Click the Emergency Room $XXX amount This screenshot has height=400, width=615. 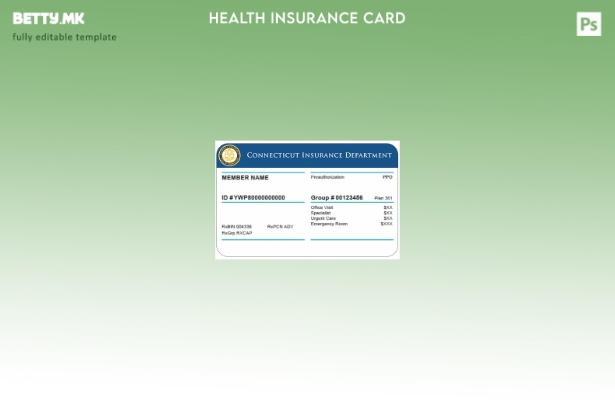pos(386,224)
